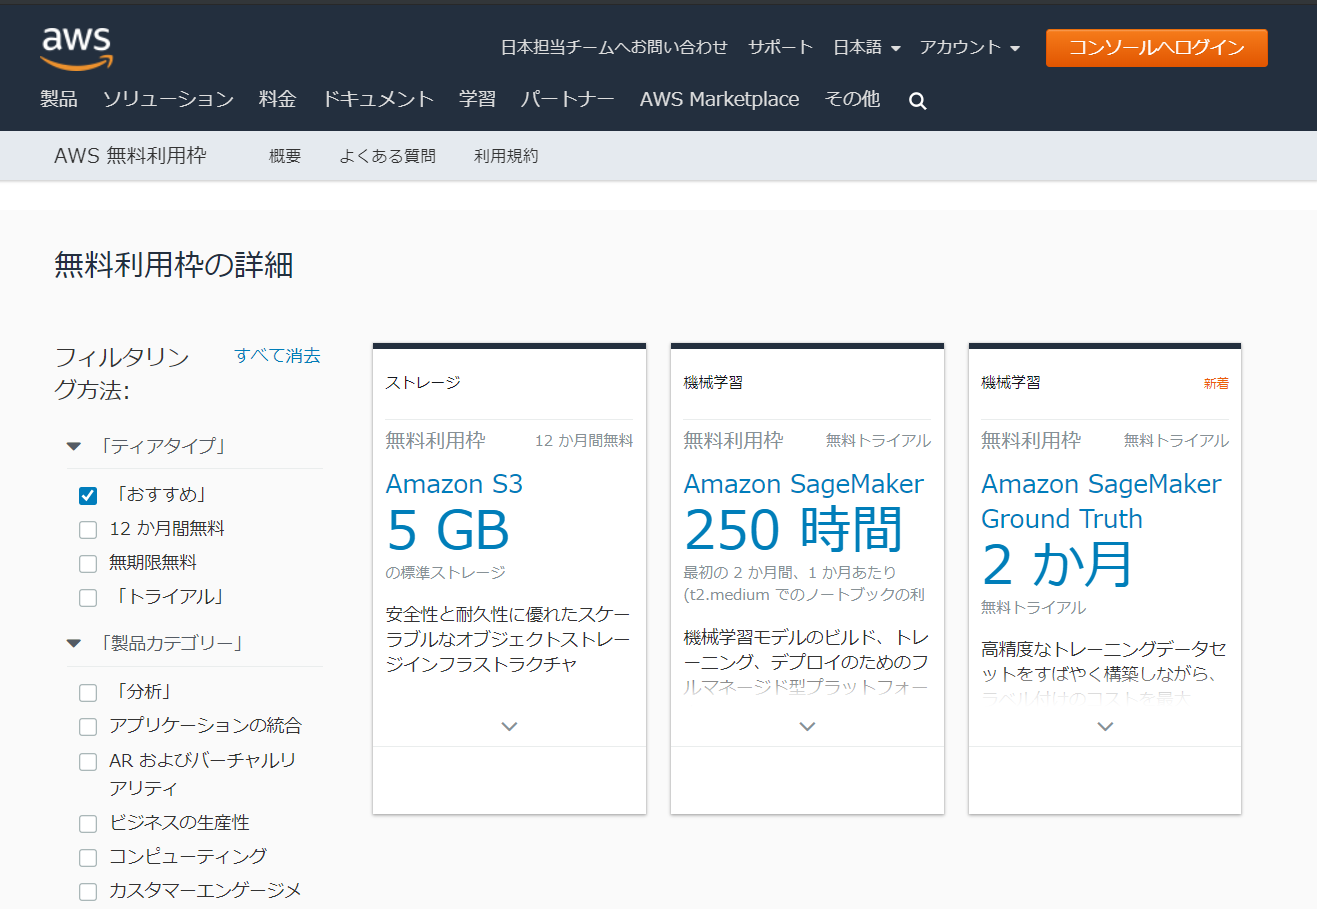Switch to the よくある質問 tab
1317x909 pixels.
tap(387, 156)
